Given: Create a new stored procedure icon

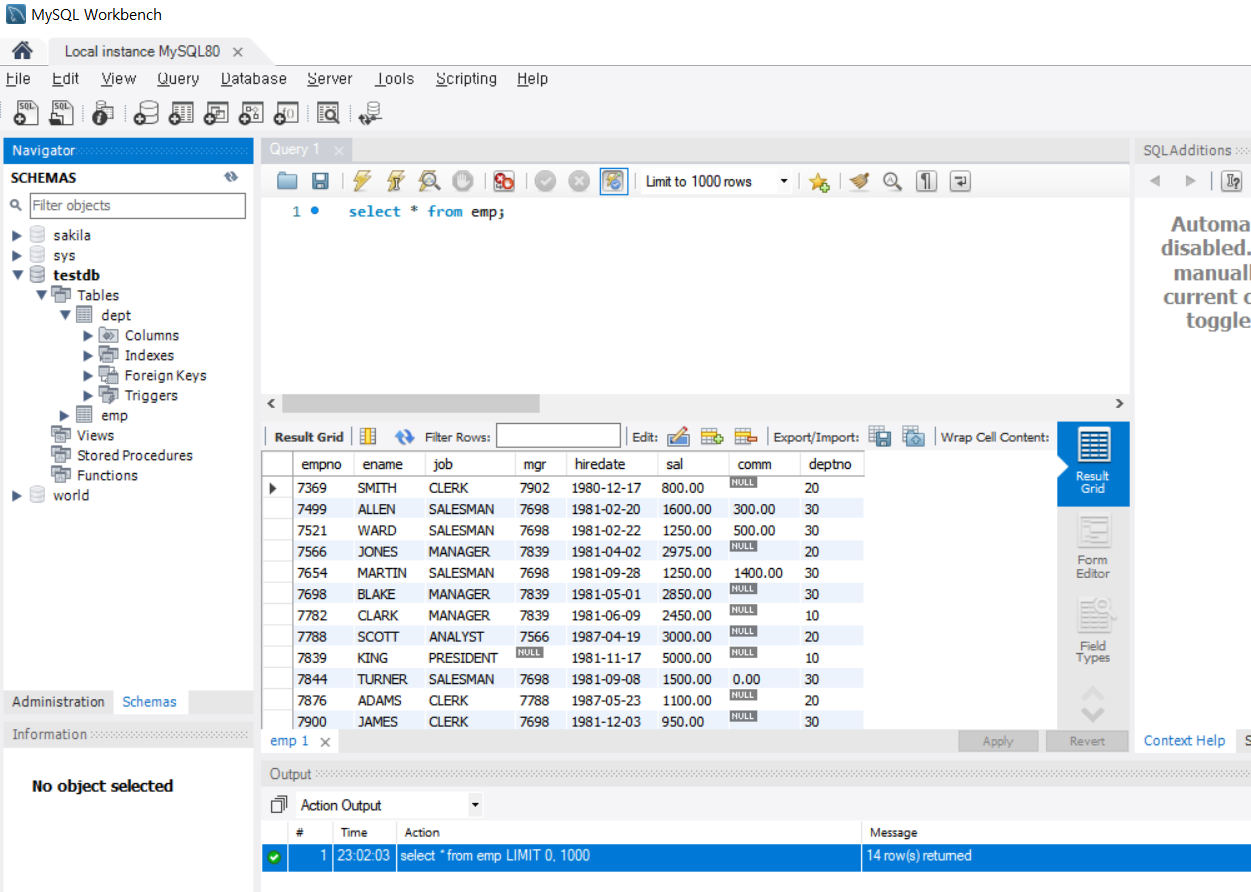Looking at the screenshot, I should [x=251, y=113].
